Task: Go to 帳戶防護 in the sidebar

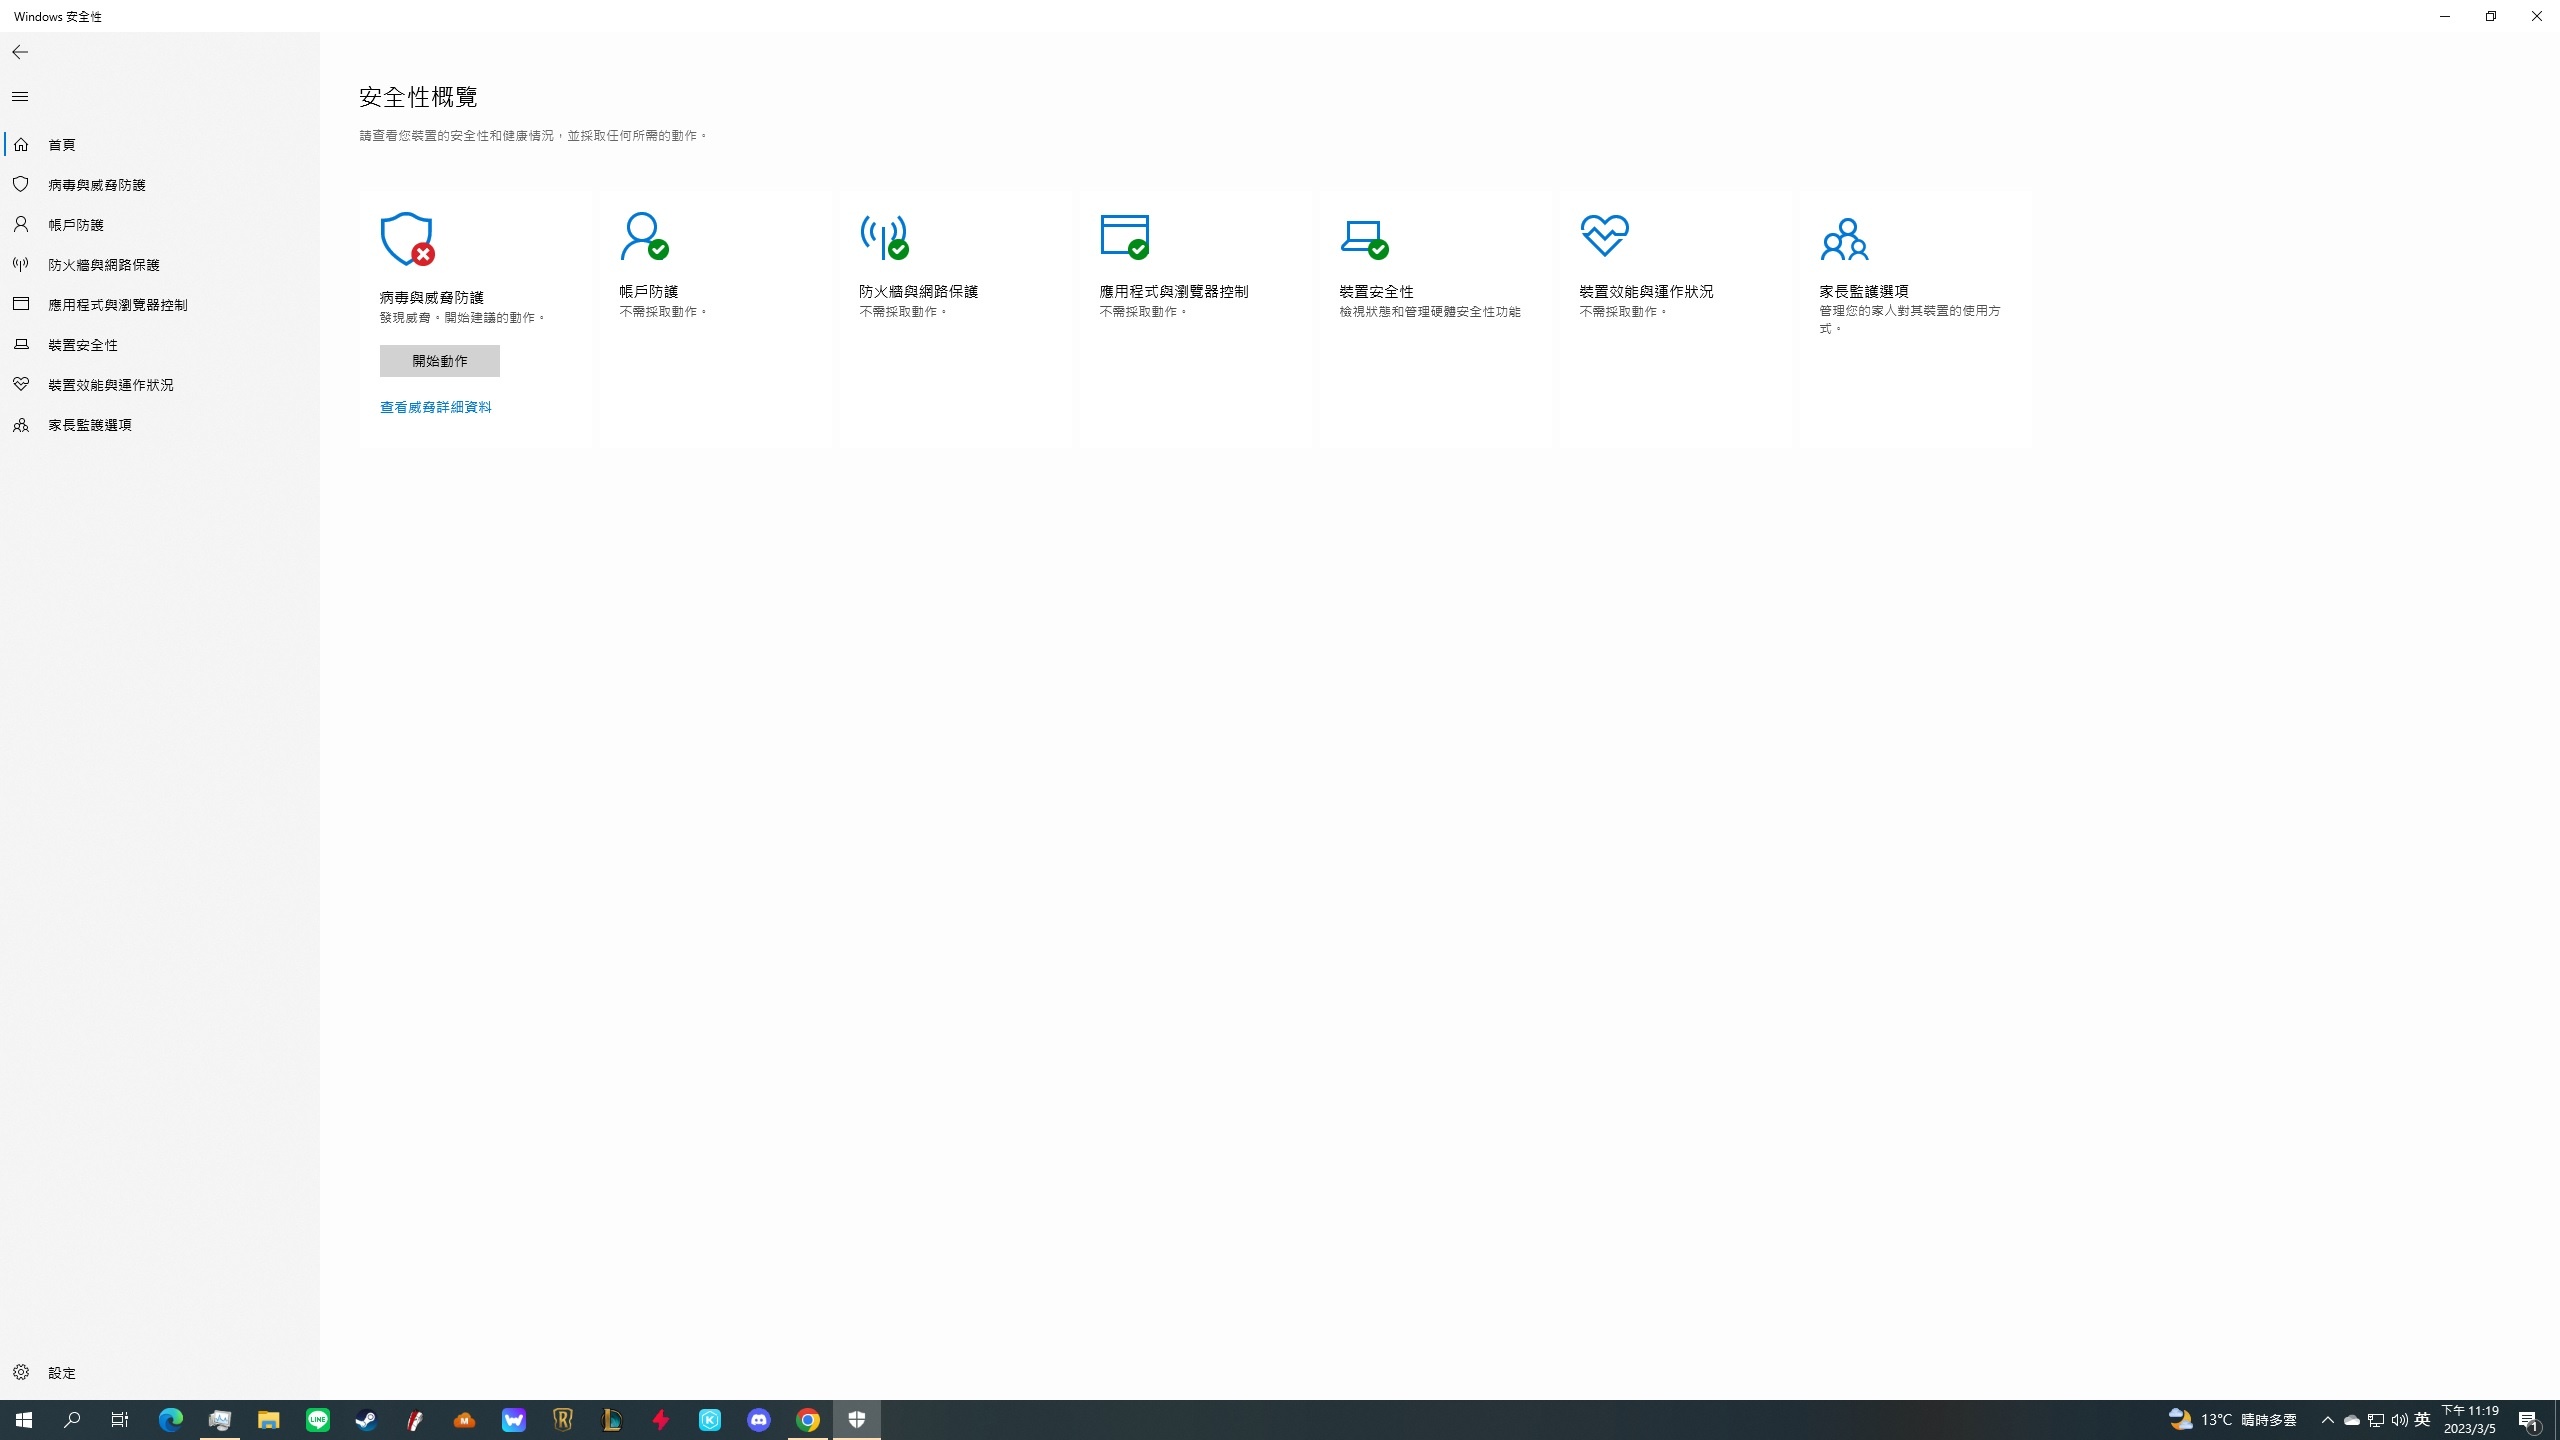Action: pyautogui.click(x=76, y=225)
